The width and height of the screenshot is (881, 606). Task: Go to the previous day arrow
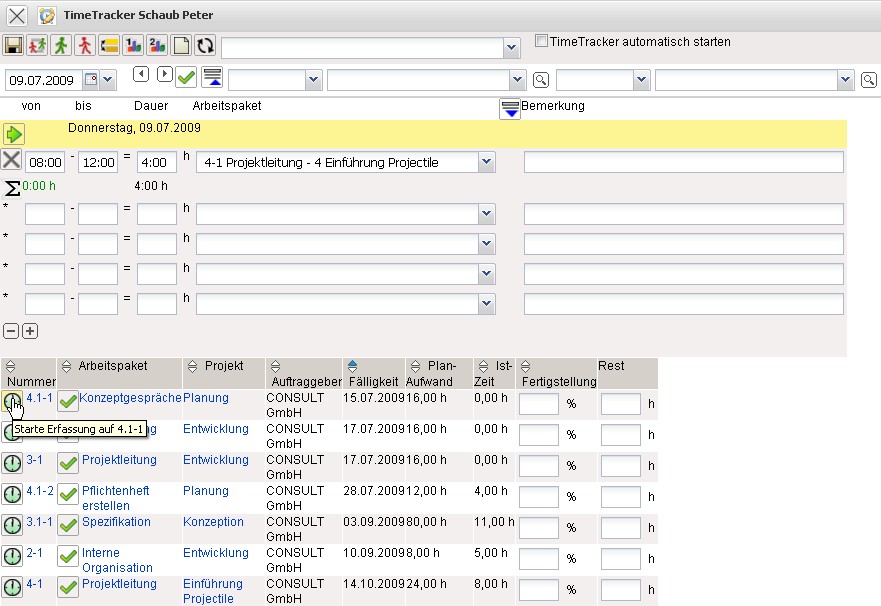pyautogui.click(x=141, y=75)
